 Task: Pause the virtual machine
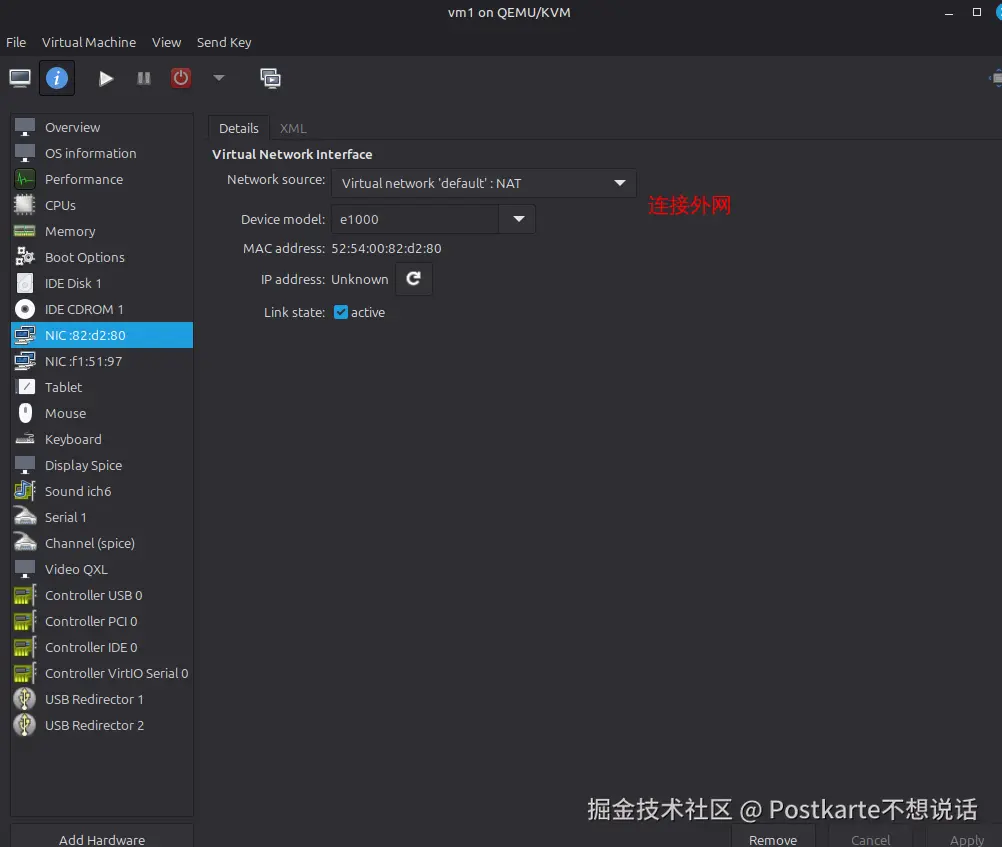(x=144, y=78)
